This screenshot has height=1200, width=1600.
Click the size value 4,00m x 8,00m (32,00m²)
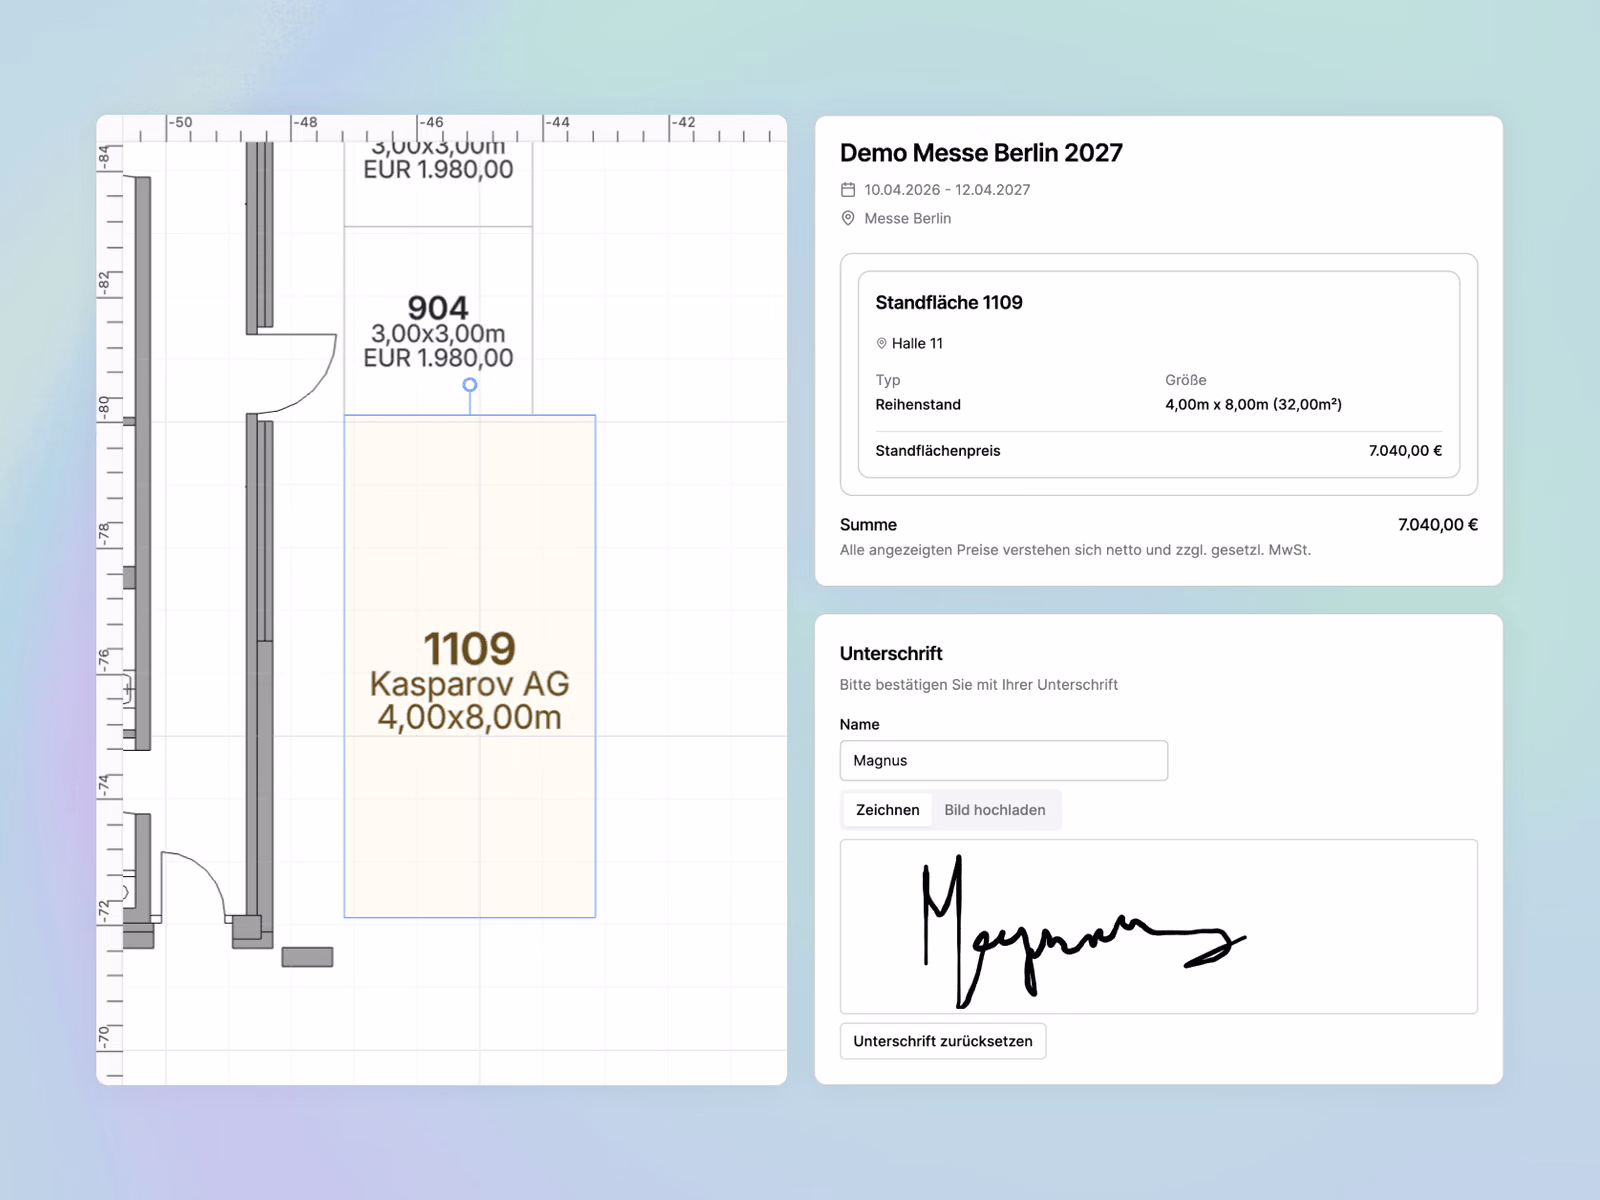pos(1253,404)
